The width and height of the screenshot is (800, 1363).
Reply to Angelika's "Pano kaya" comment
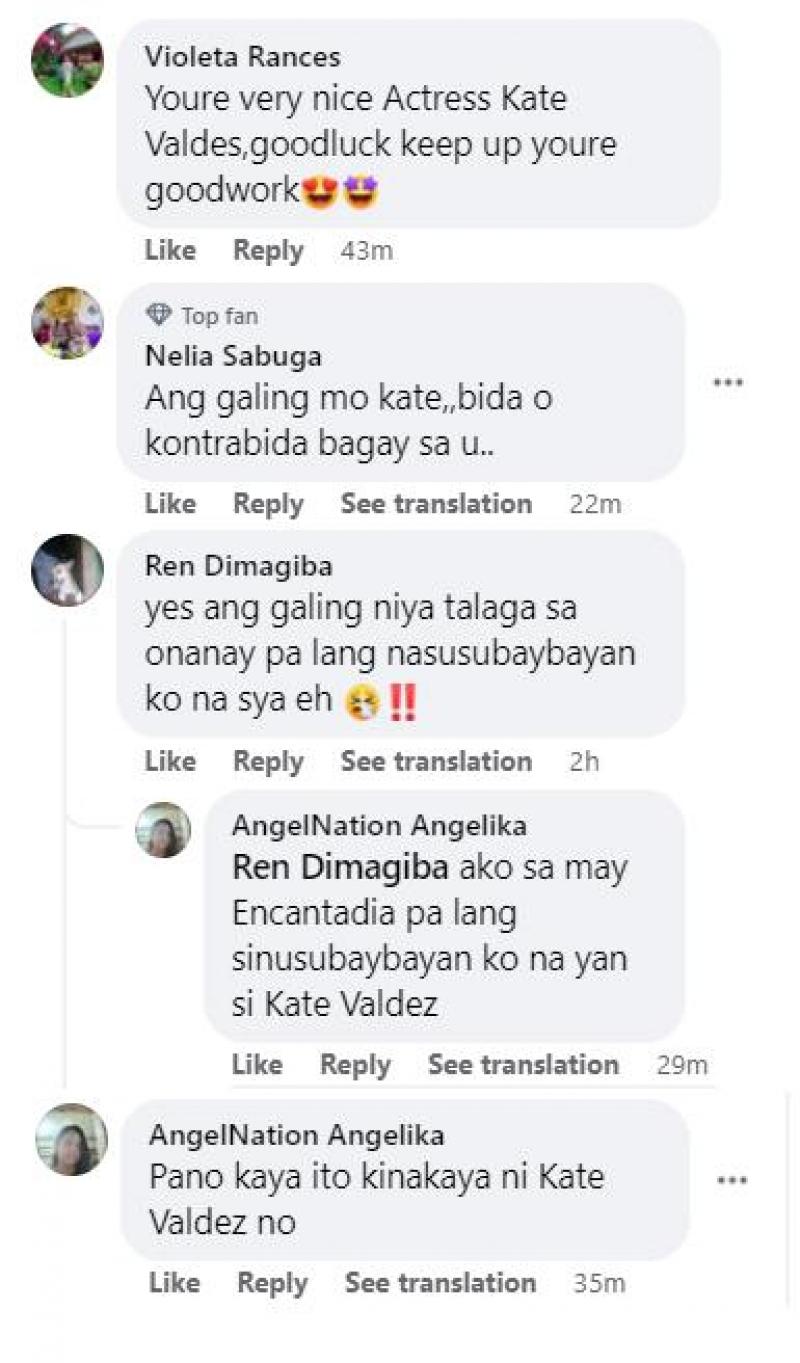272,1283
